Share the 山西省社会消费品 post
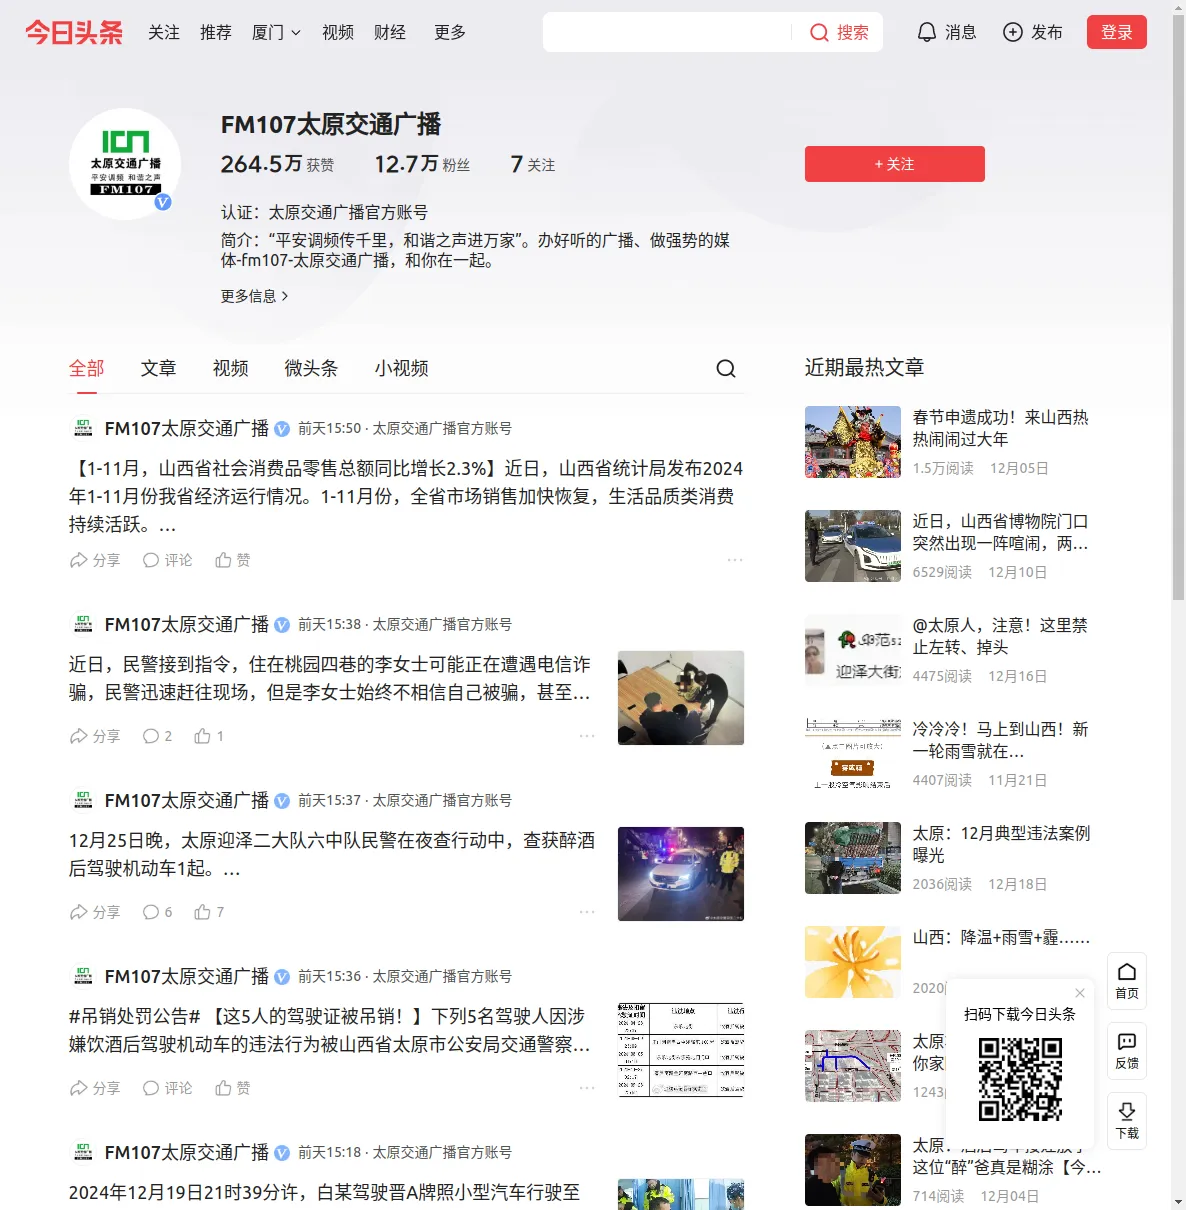1186x1210 pixels. 94,560
